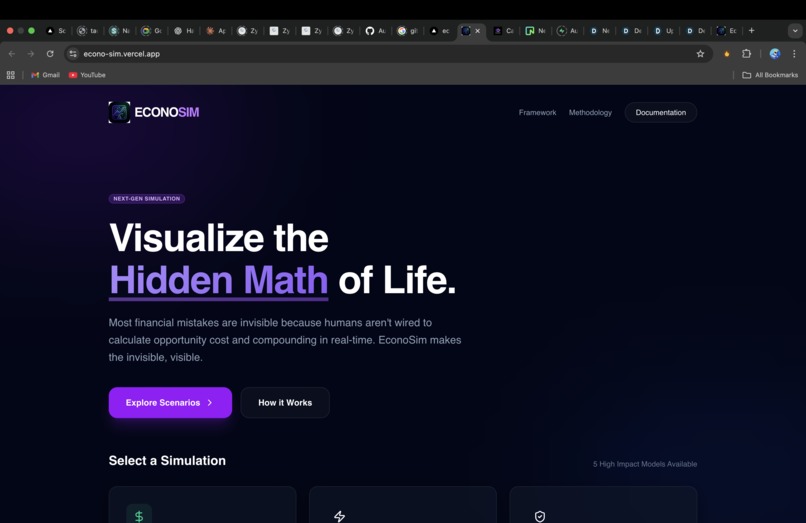Switch to the 'ec' Vercel tab
806x523 pixels.
coord(439,31)
